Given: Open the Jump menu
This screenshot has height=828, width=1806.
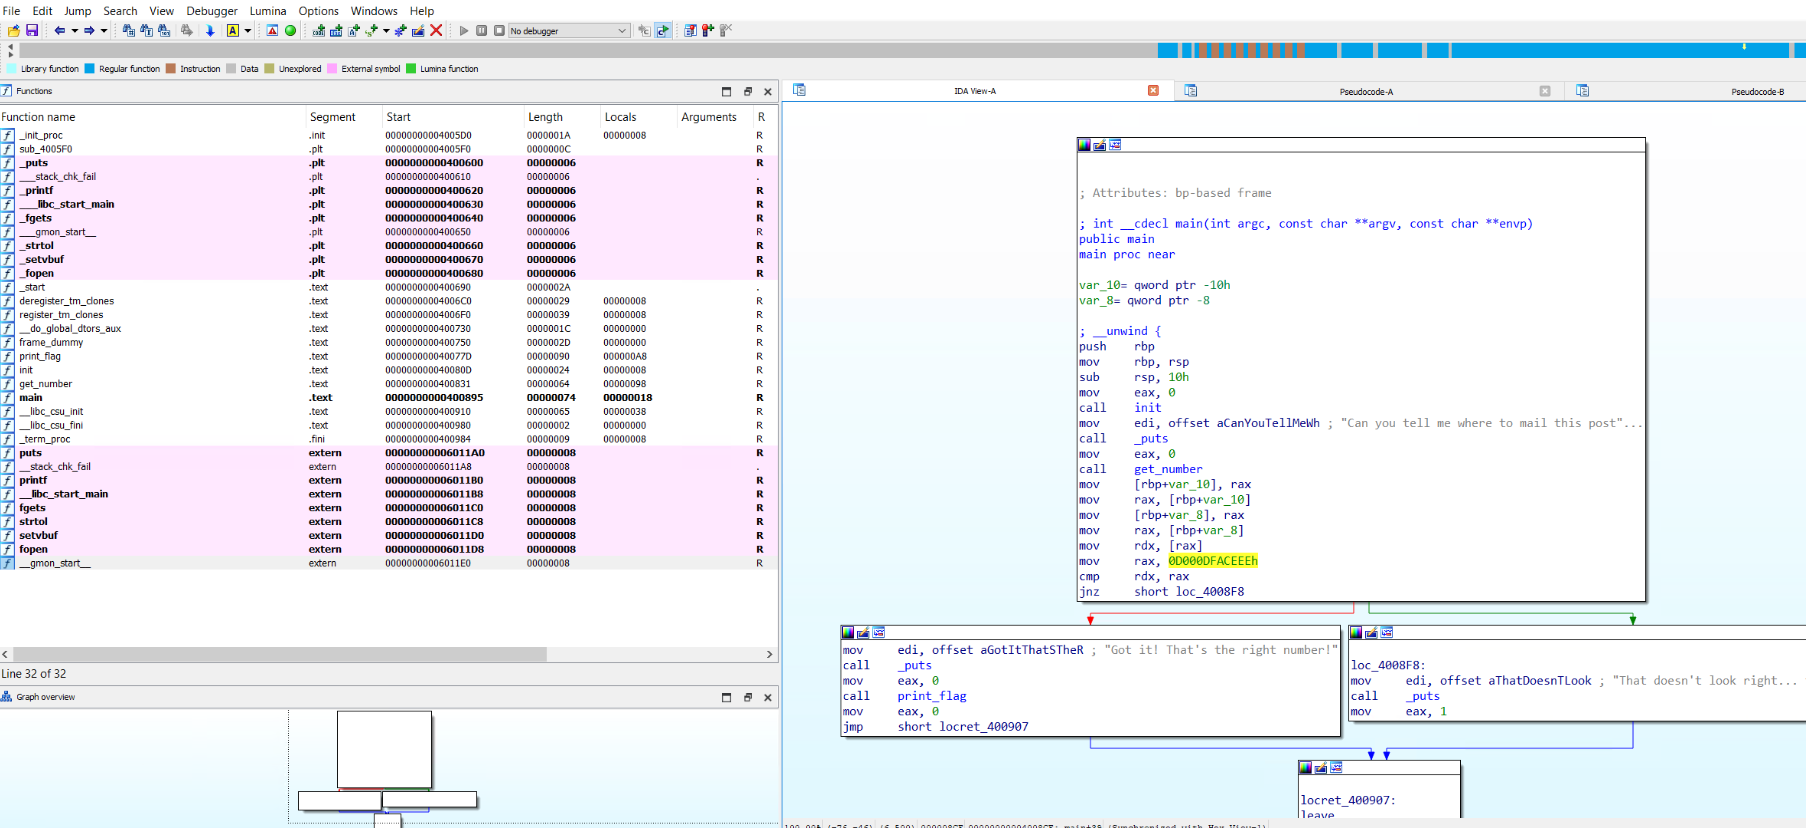Looking at the screenshot, I should click(78, 11).
